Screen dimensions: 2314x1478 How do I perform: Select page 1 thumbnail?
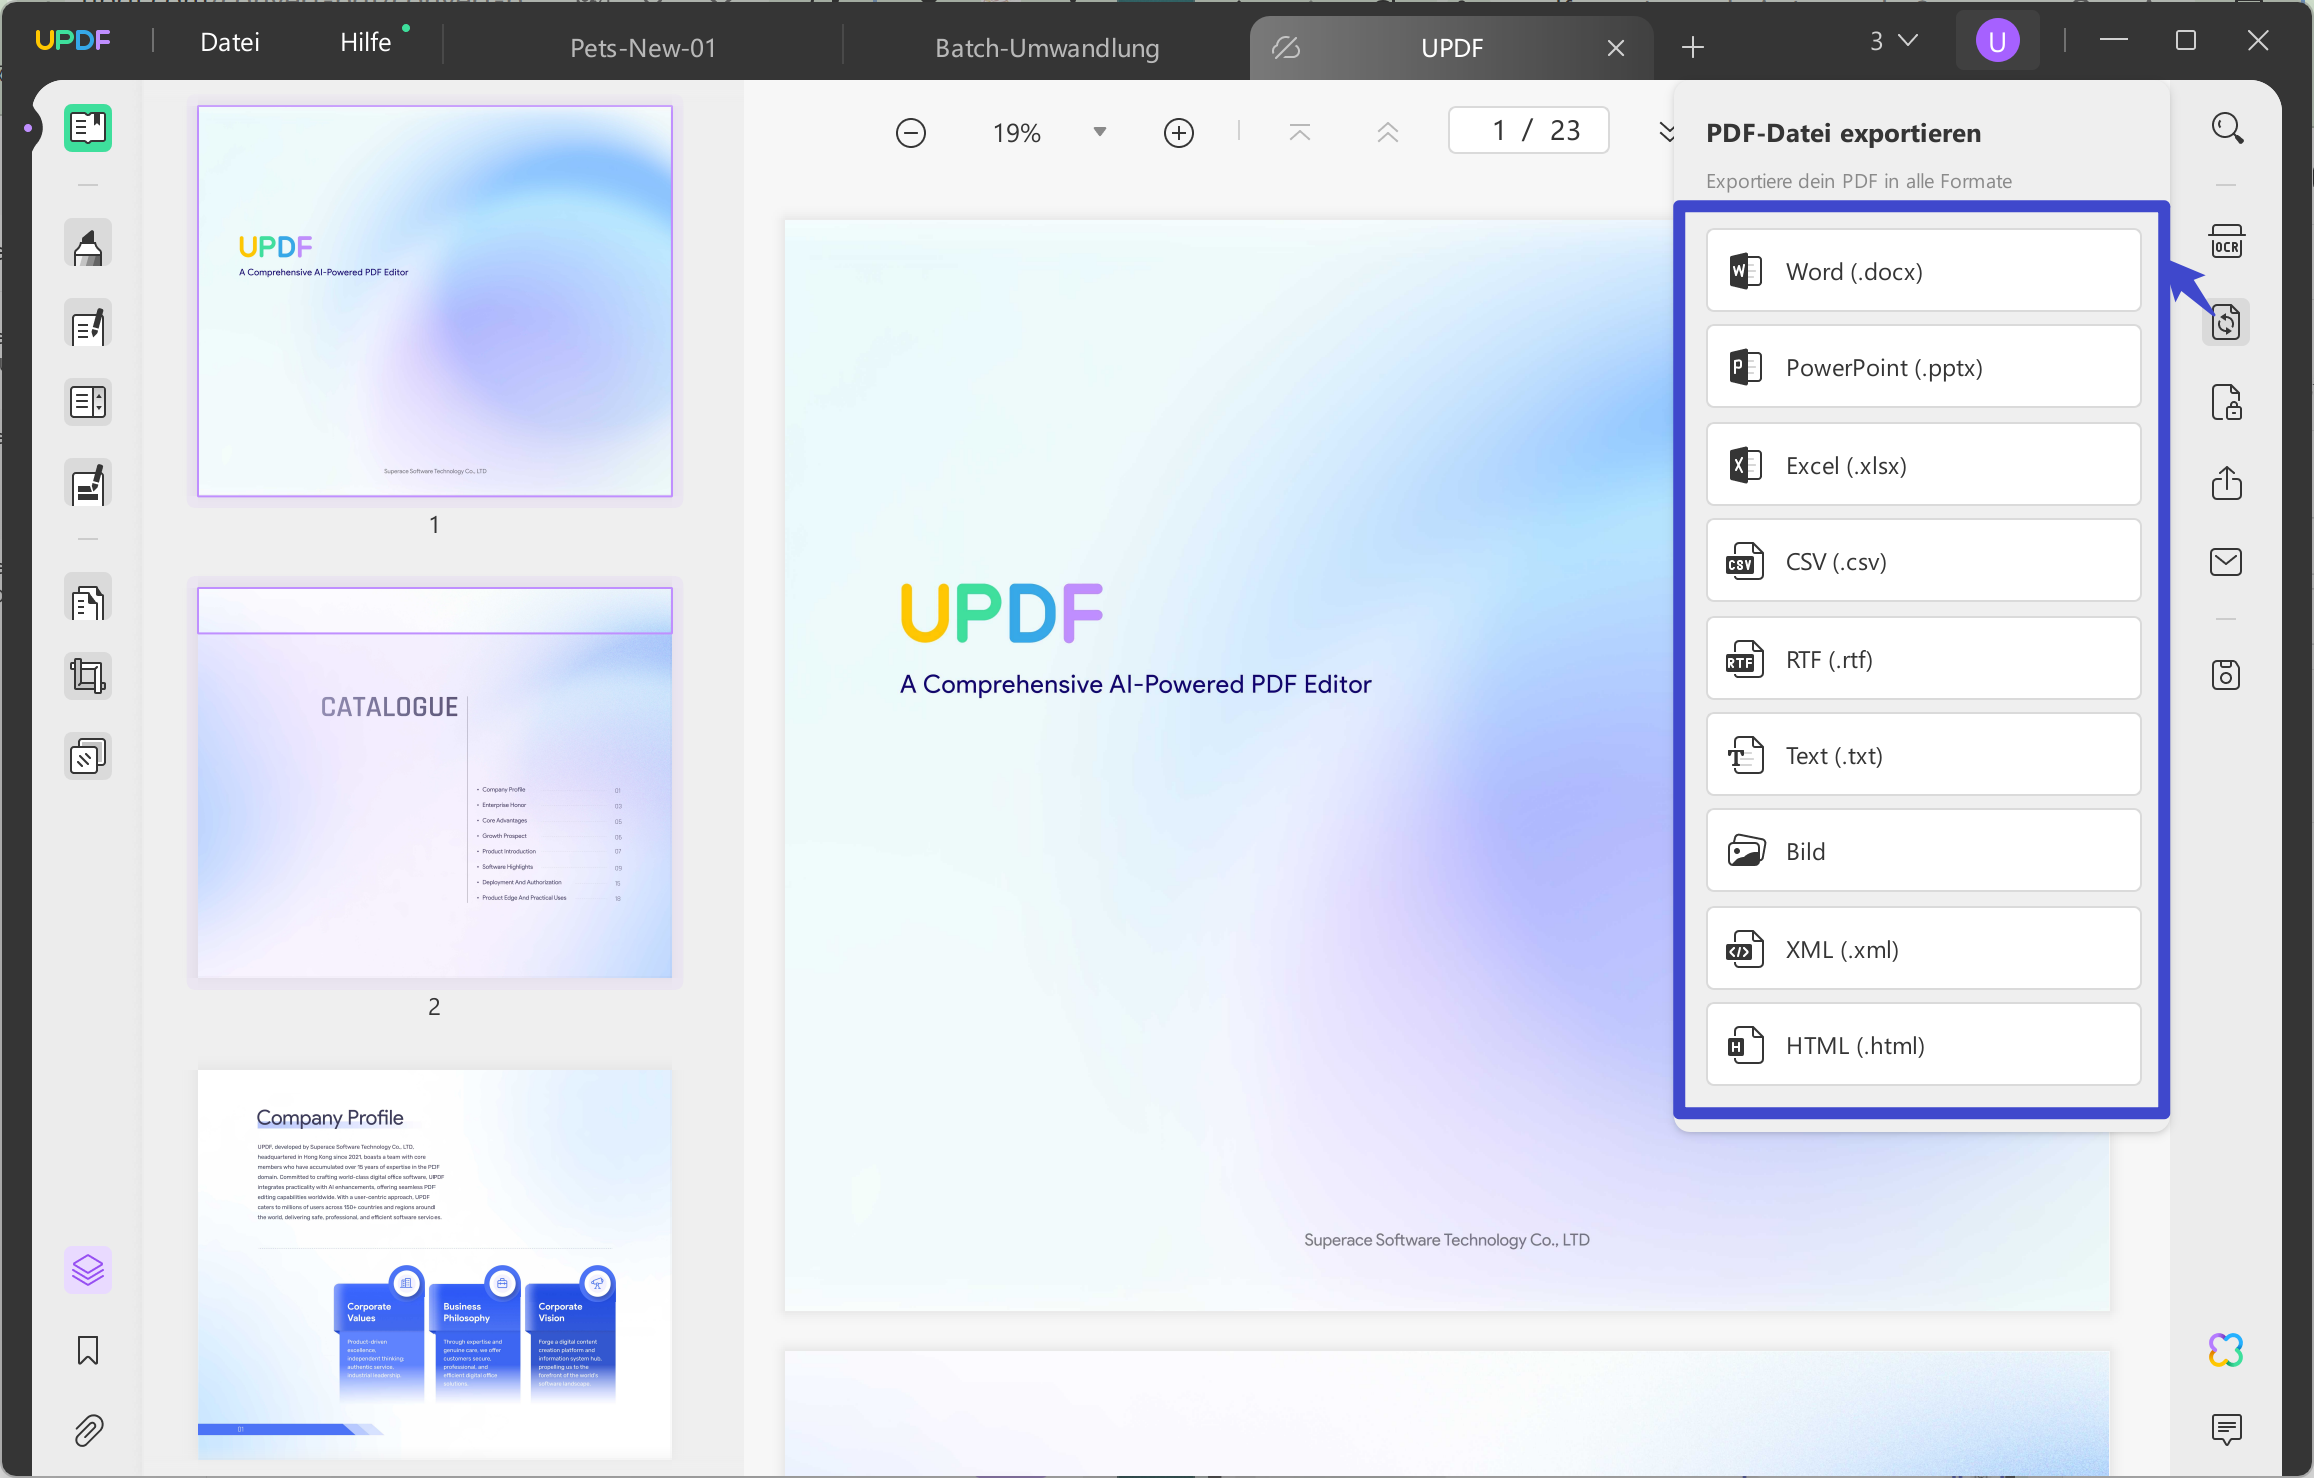435,301
